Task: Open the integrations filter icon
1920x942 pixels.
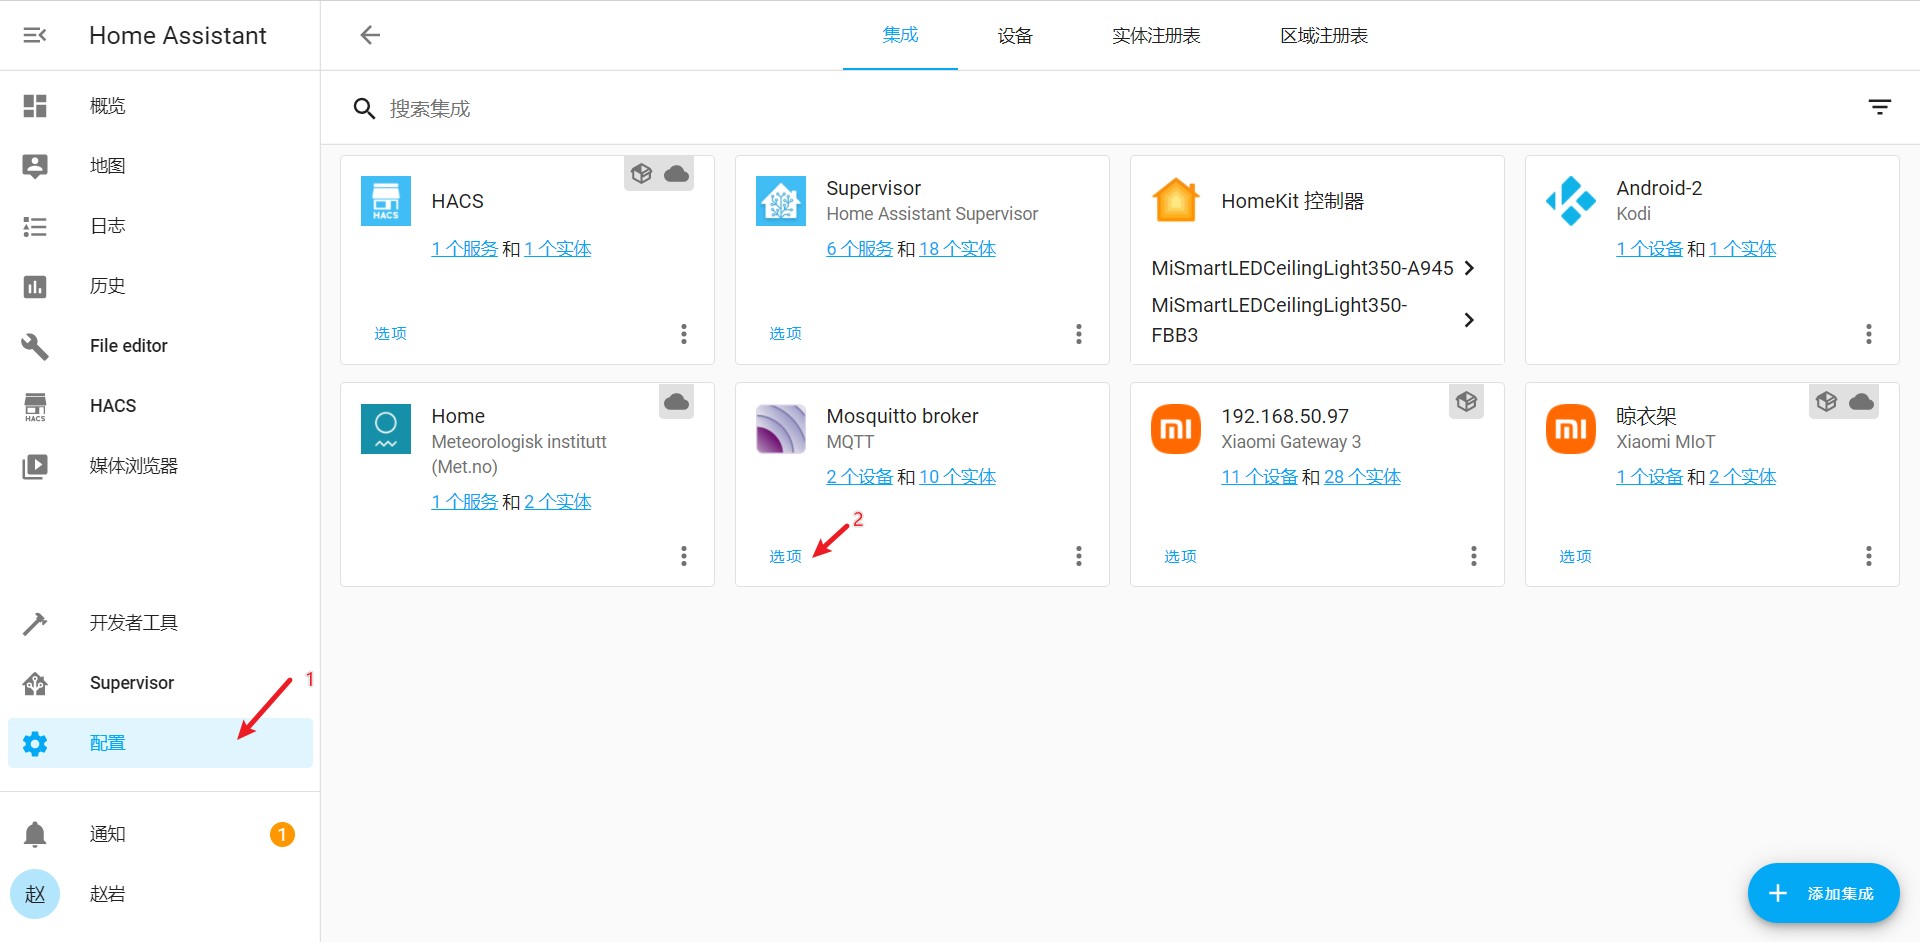Action: coord(1880,107)
